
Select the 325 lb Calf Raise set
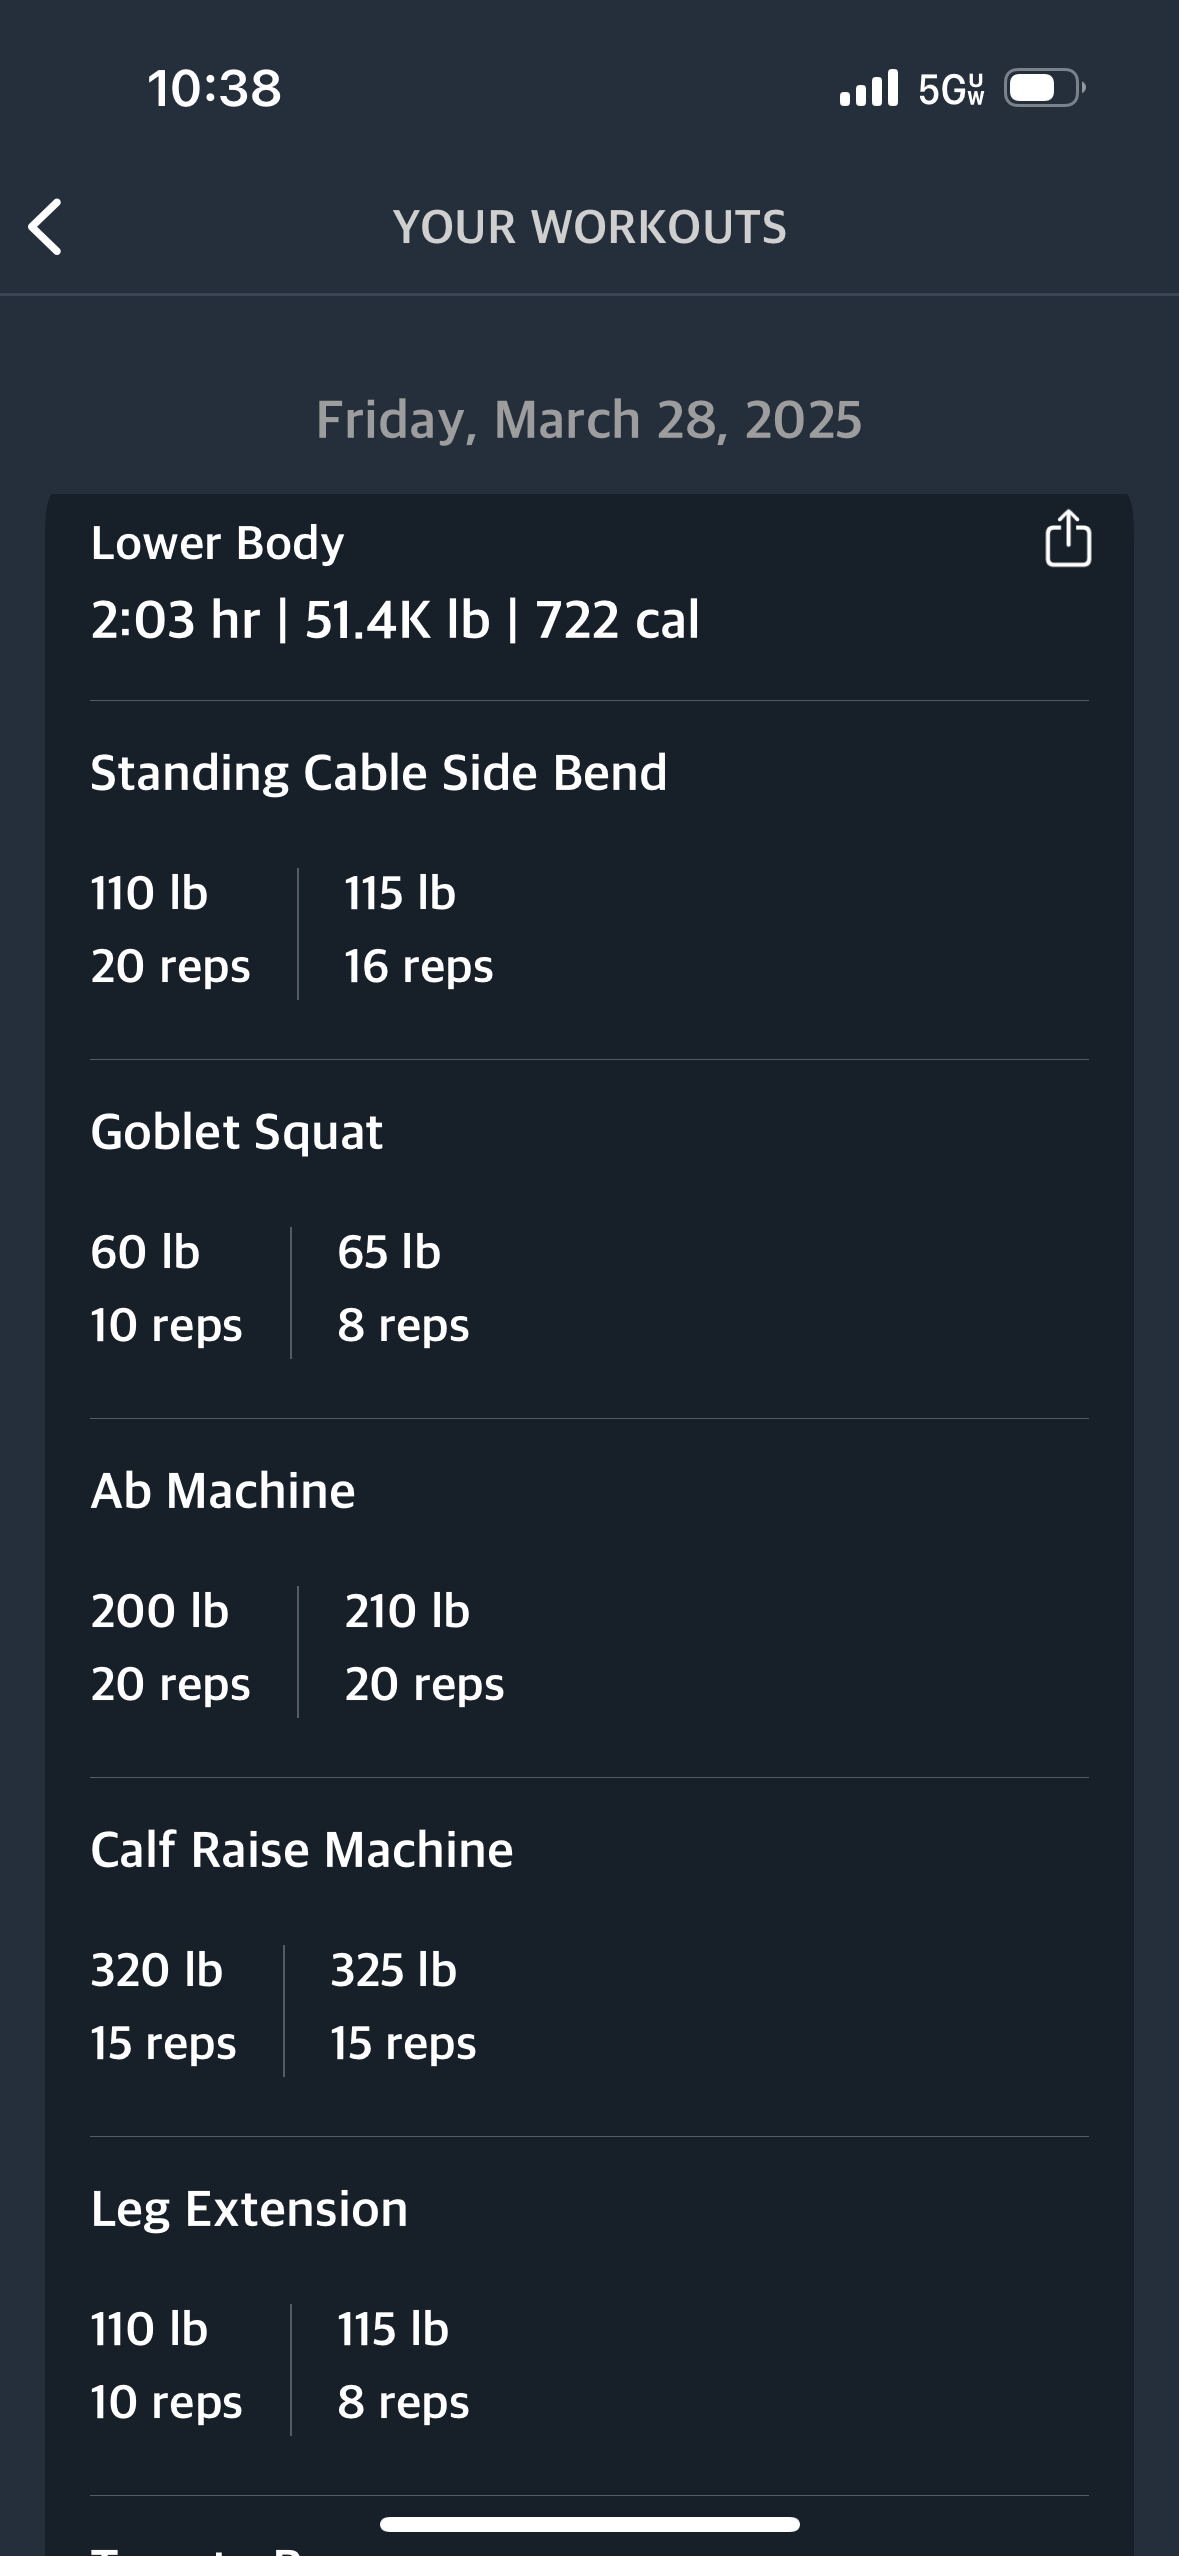(403, 2007)
